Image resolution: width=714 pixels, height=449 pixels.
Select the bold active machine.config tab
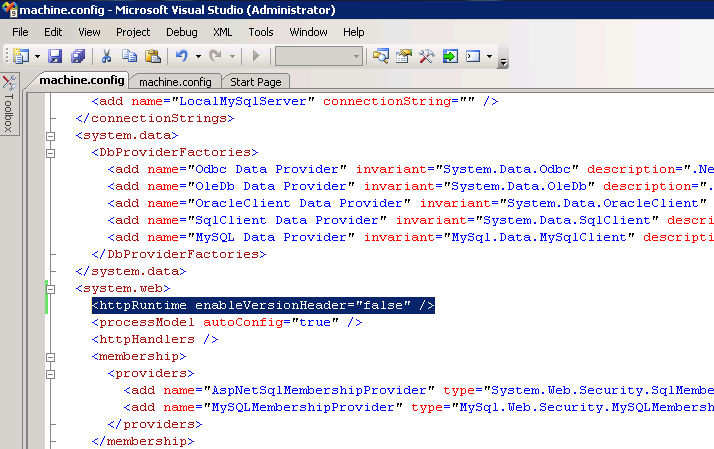click(x=82, y=80)
